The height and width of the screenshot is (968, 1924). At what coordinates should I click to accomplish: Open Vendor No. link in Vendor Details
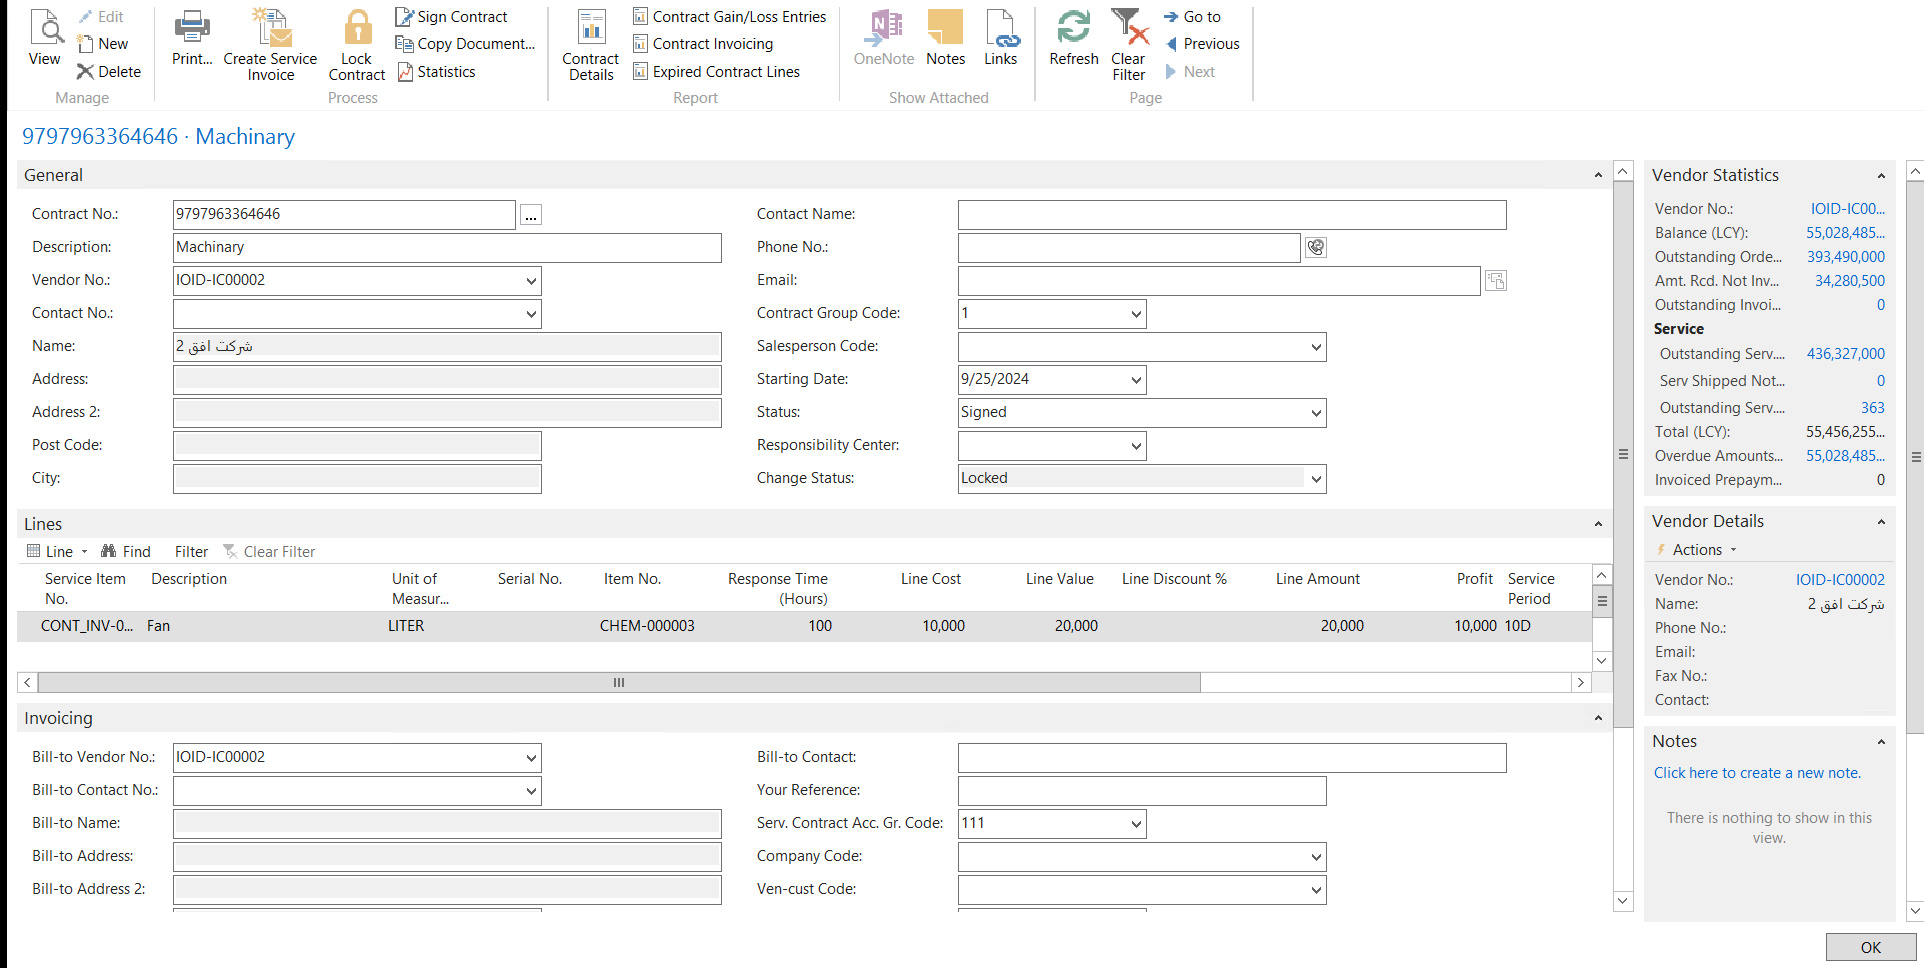1840,580
